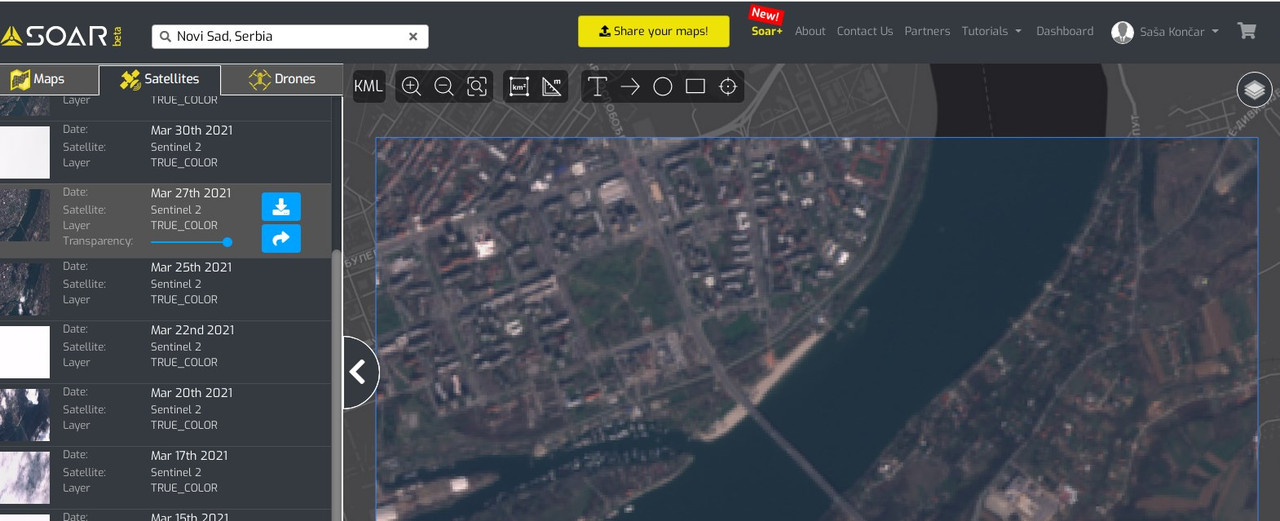The height and width of the screenshot is (521, 1280).
Task: Click the Mar 20th 2021 date text
Action: click(191, 393)
